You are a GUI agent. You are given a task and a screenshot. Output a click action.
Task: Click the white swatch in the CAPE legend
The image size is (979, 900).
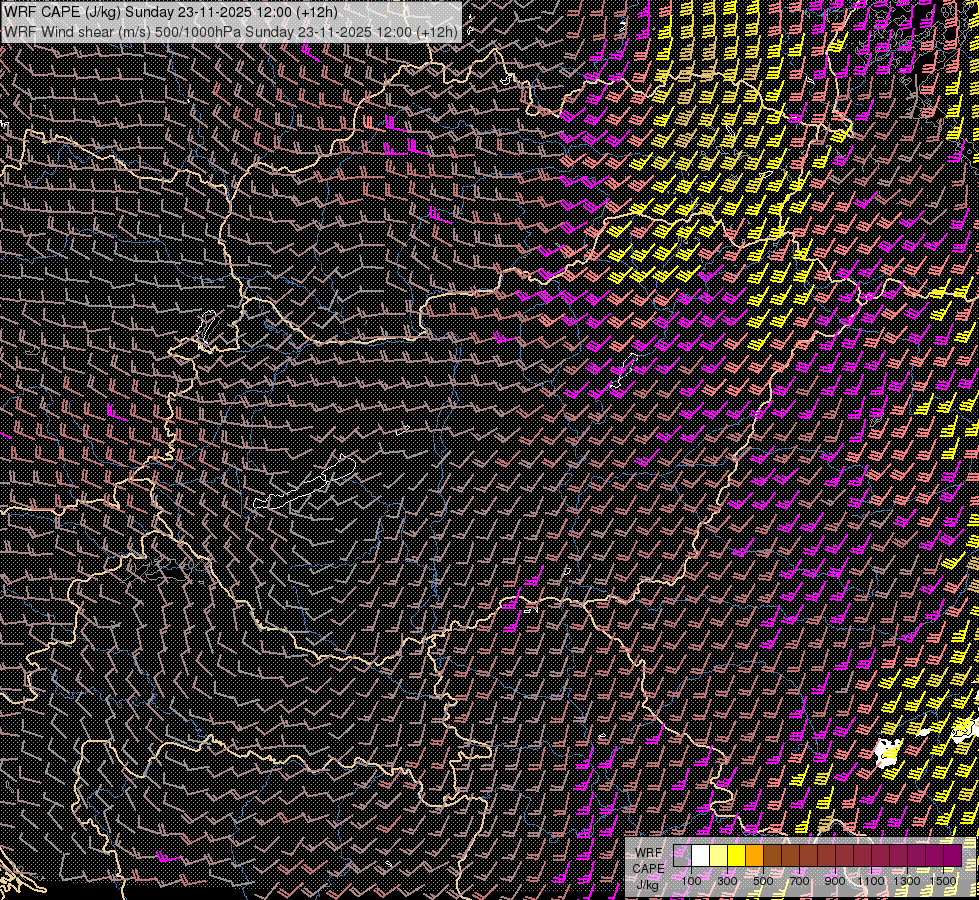[x=701, y=856]
